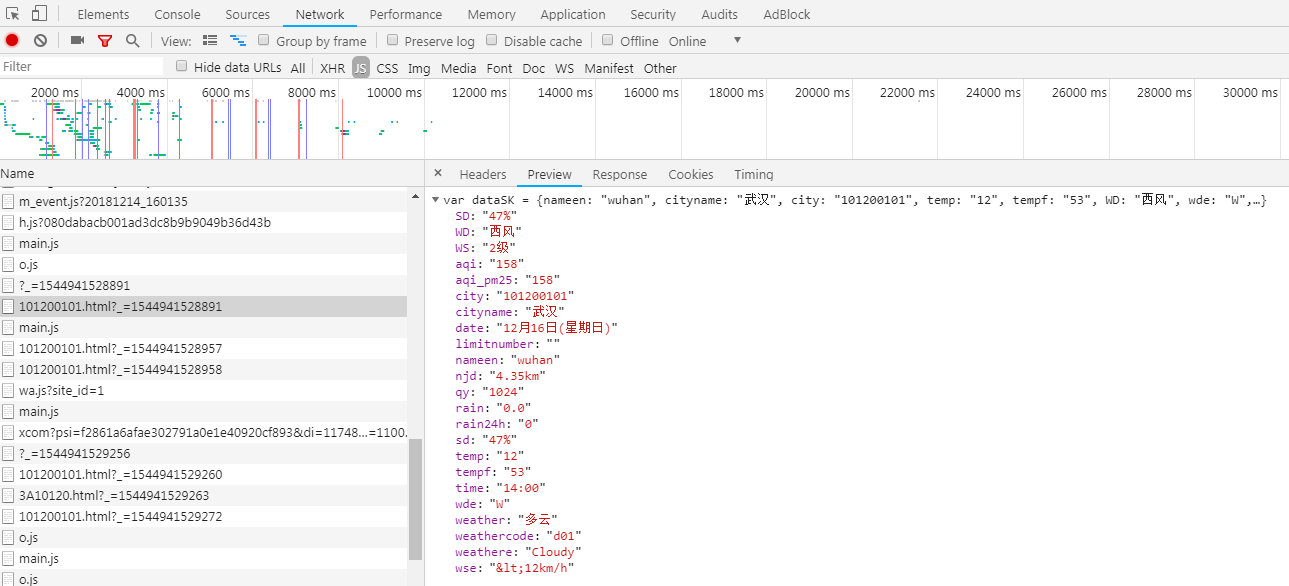The image size is (1289, 586).
Task: Open network search with the magnifier icon
Action: click(131, 41)
